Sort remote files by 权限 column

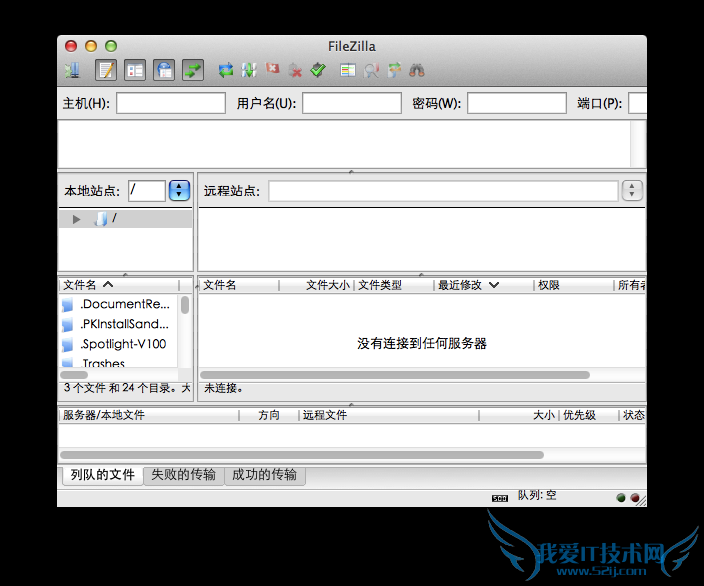pos(574,285)
